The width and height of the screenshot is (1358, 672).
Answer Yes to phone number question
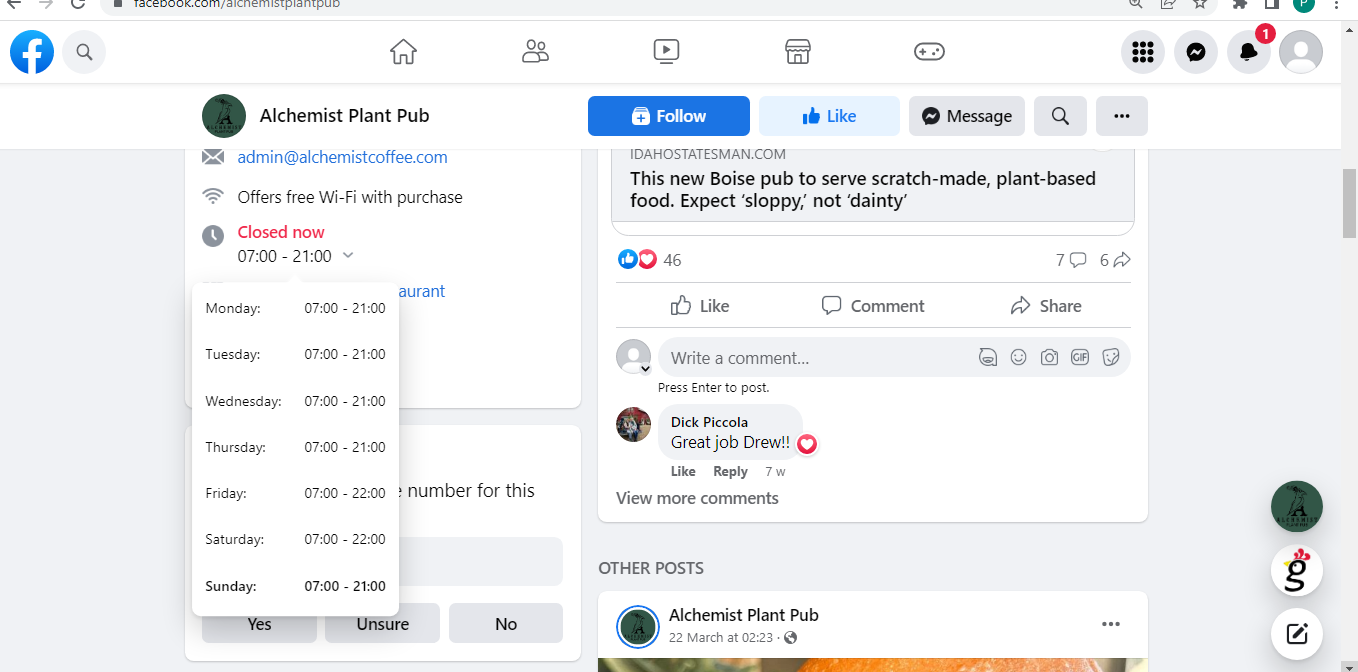pyautogui.click(x=259, y=624)
